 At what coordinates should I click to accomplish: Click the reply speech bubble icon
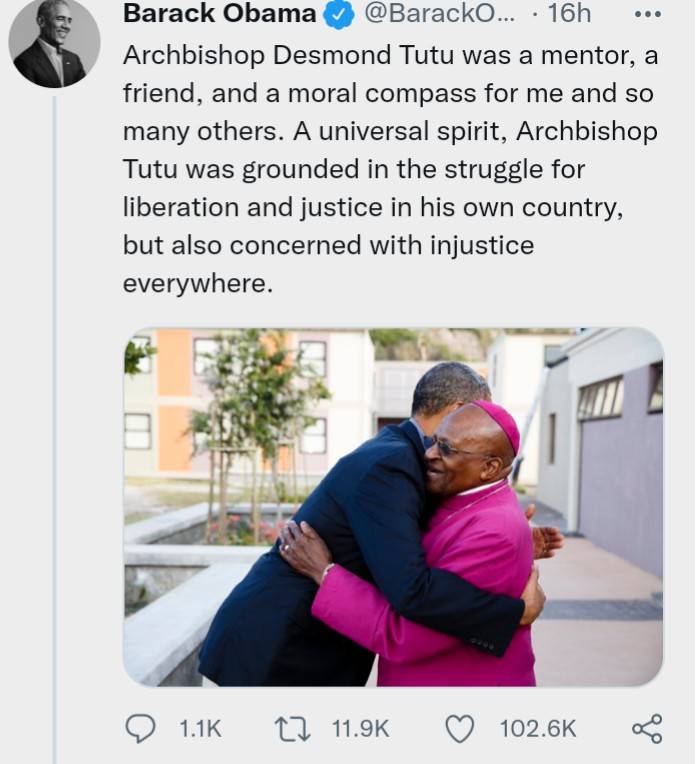(141, 728)
